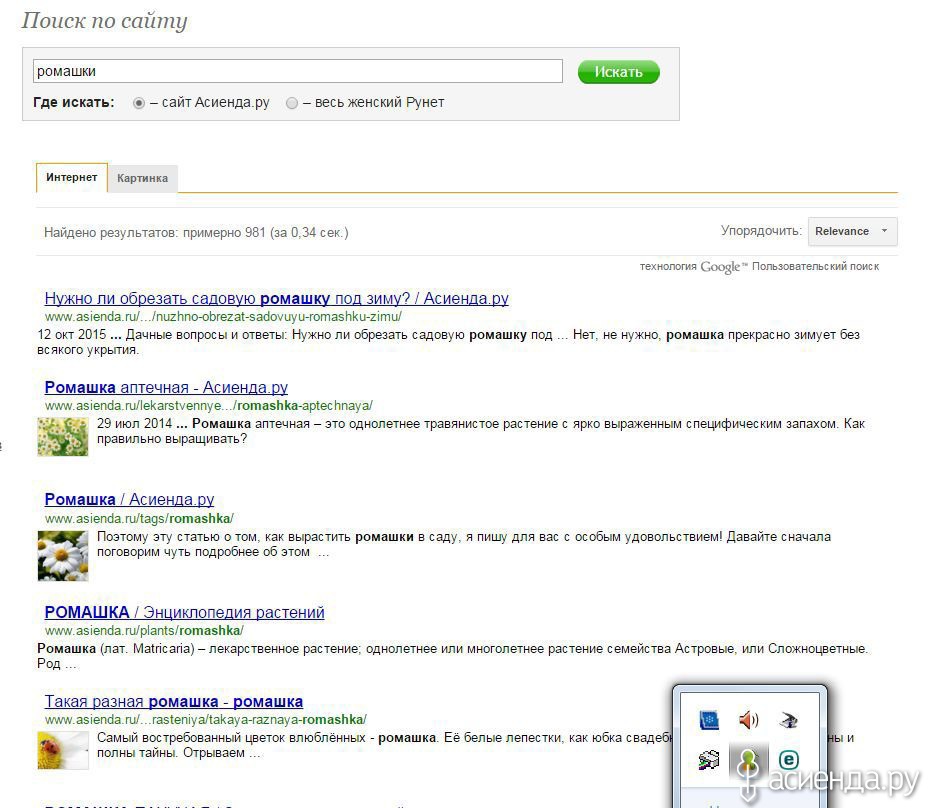Click the "Поиск по сайту" heading

tap(105, 20)
